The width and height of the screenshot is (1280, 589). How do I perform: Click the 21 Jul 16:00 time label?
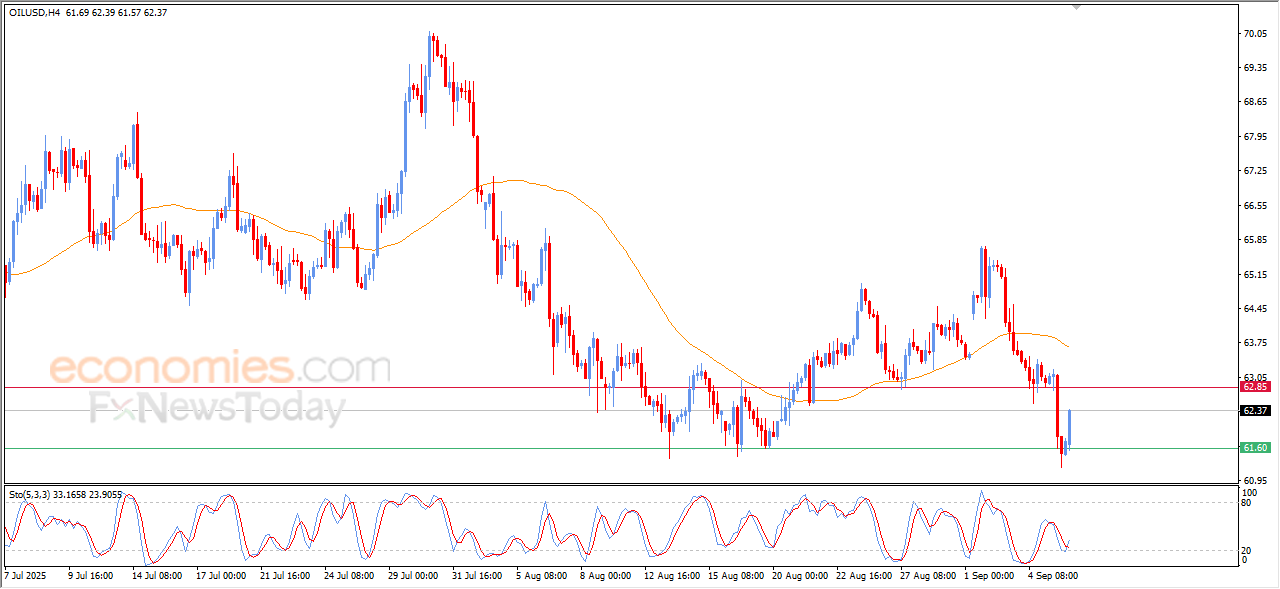(285, 577)
